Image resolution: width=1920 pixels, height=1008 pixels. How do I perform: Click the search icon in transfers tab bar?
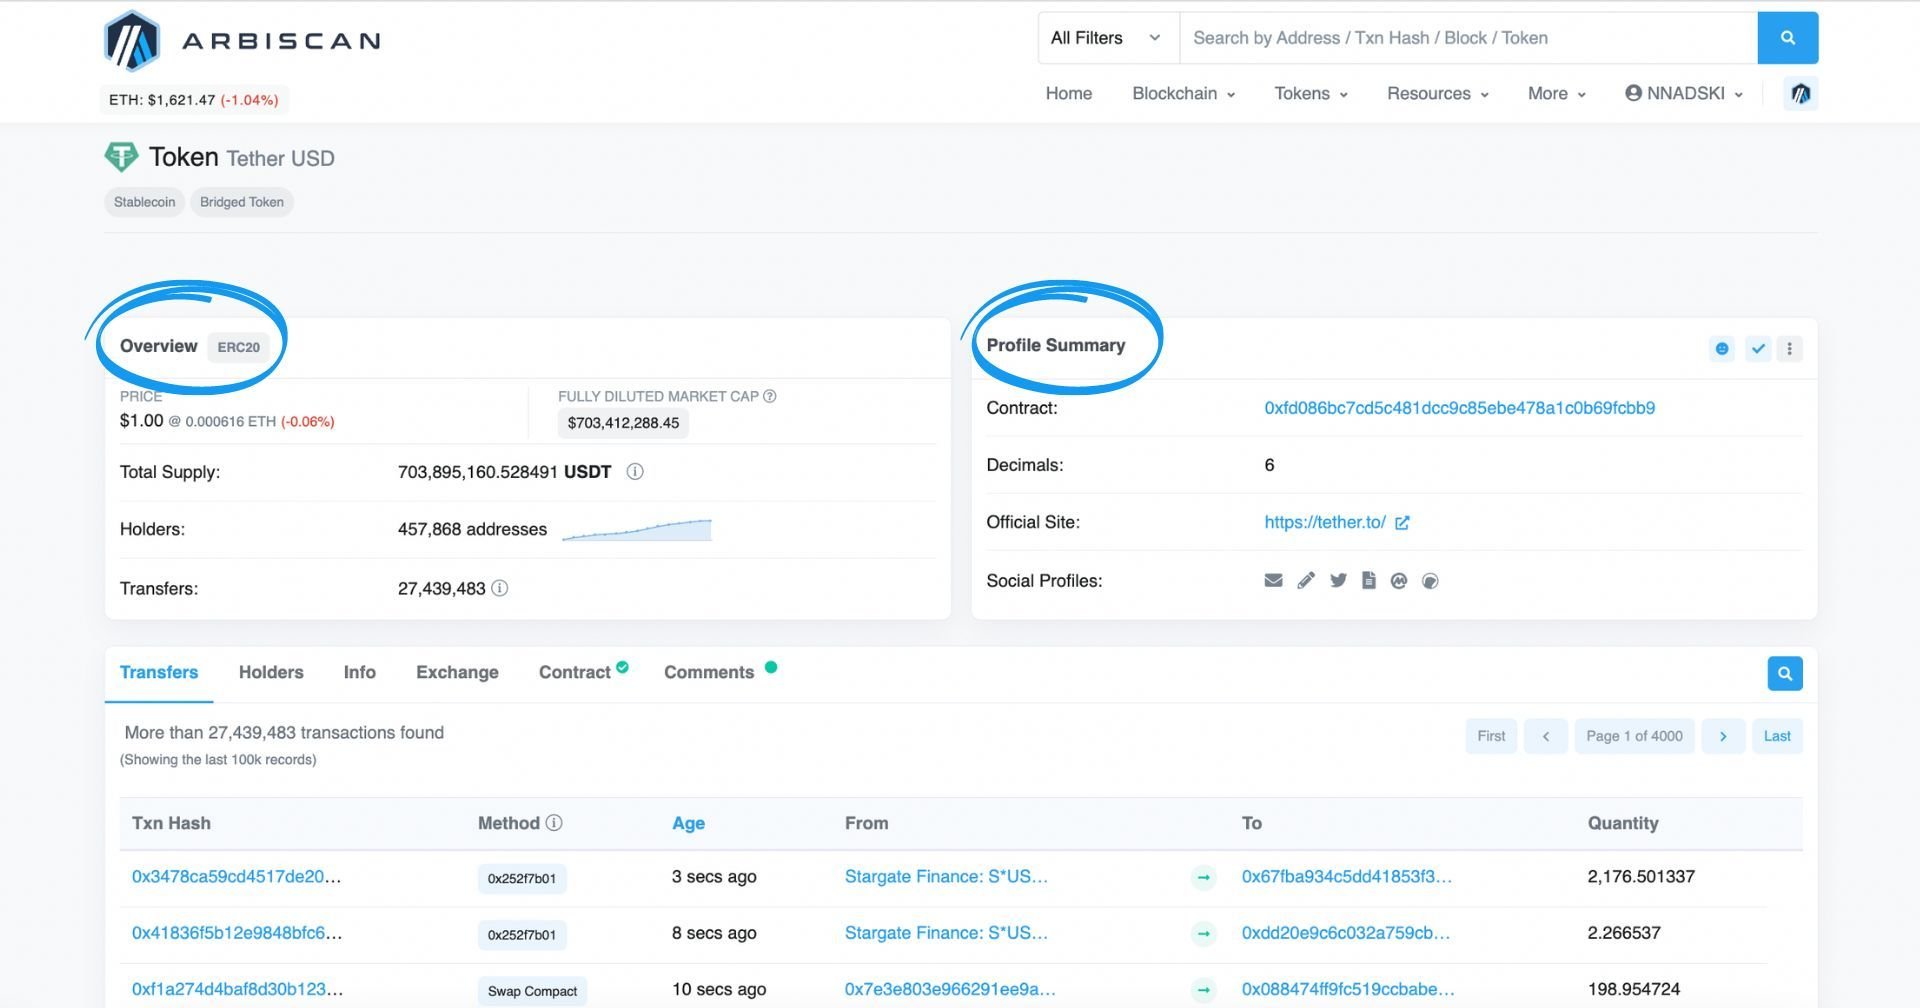point(1785,673)
